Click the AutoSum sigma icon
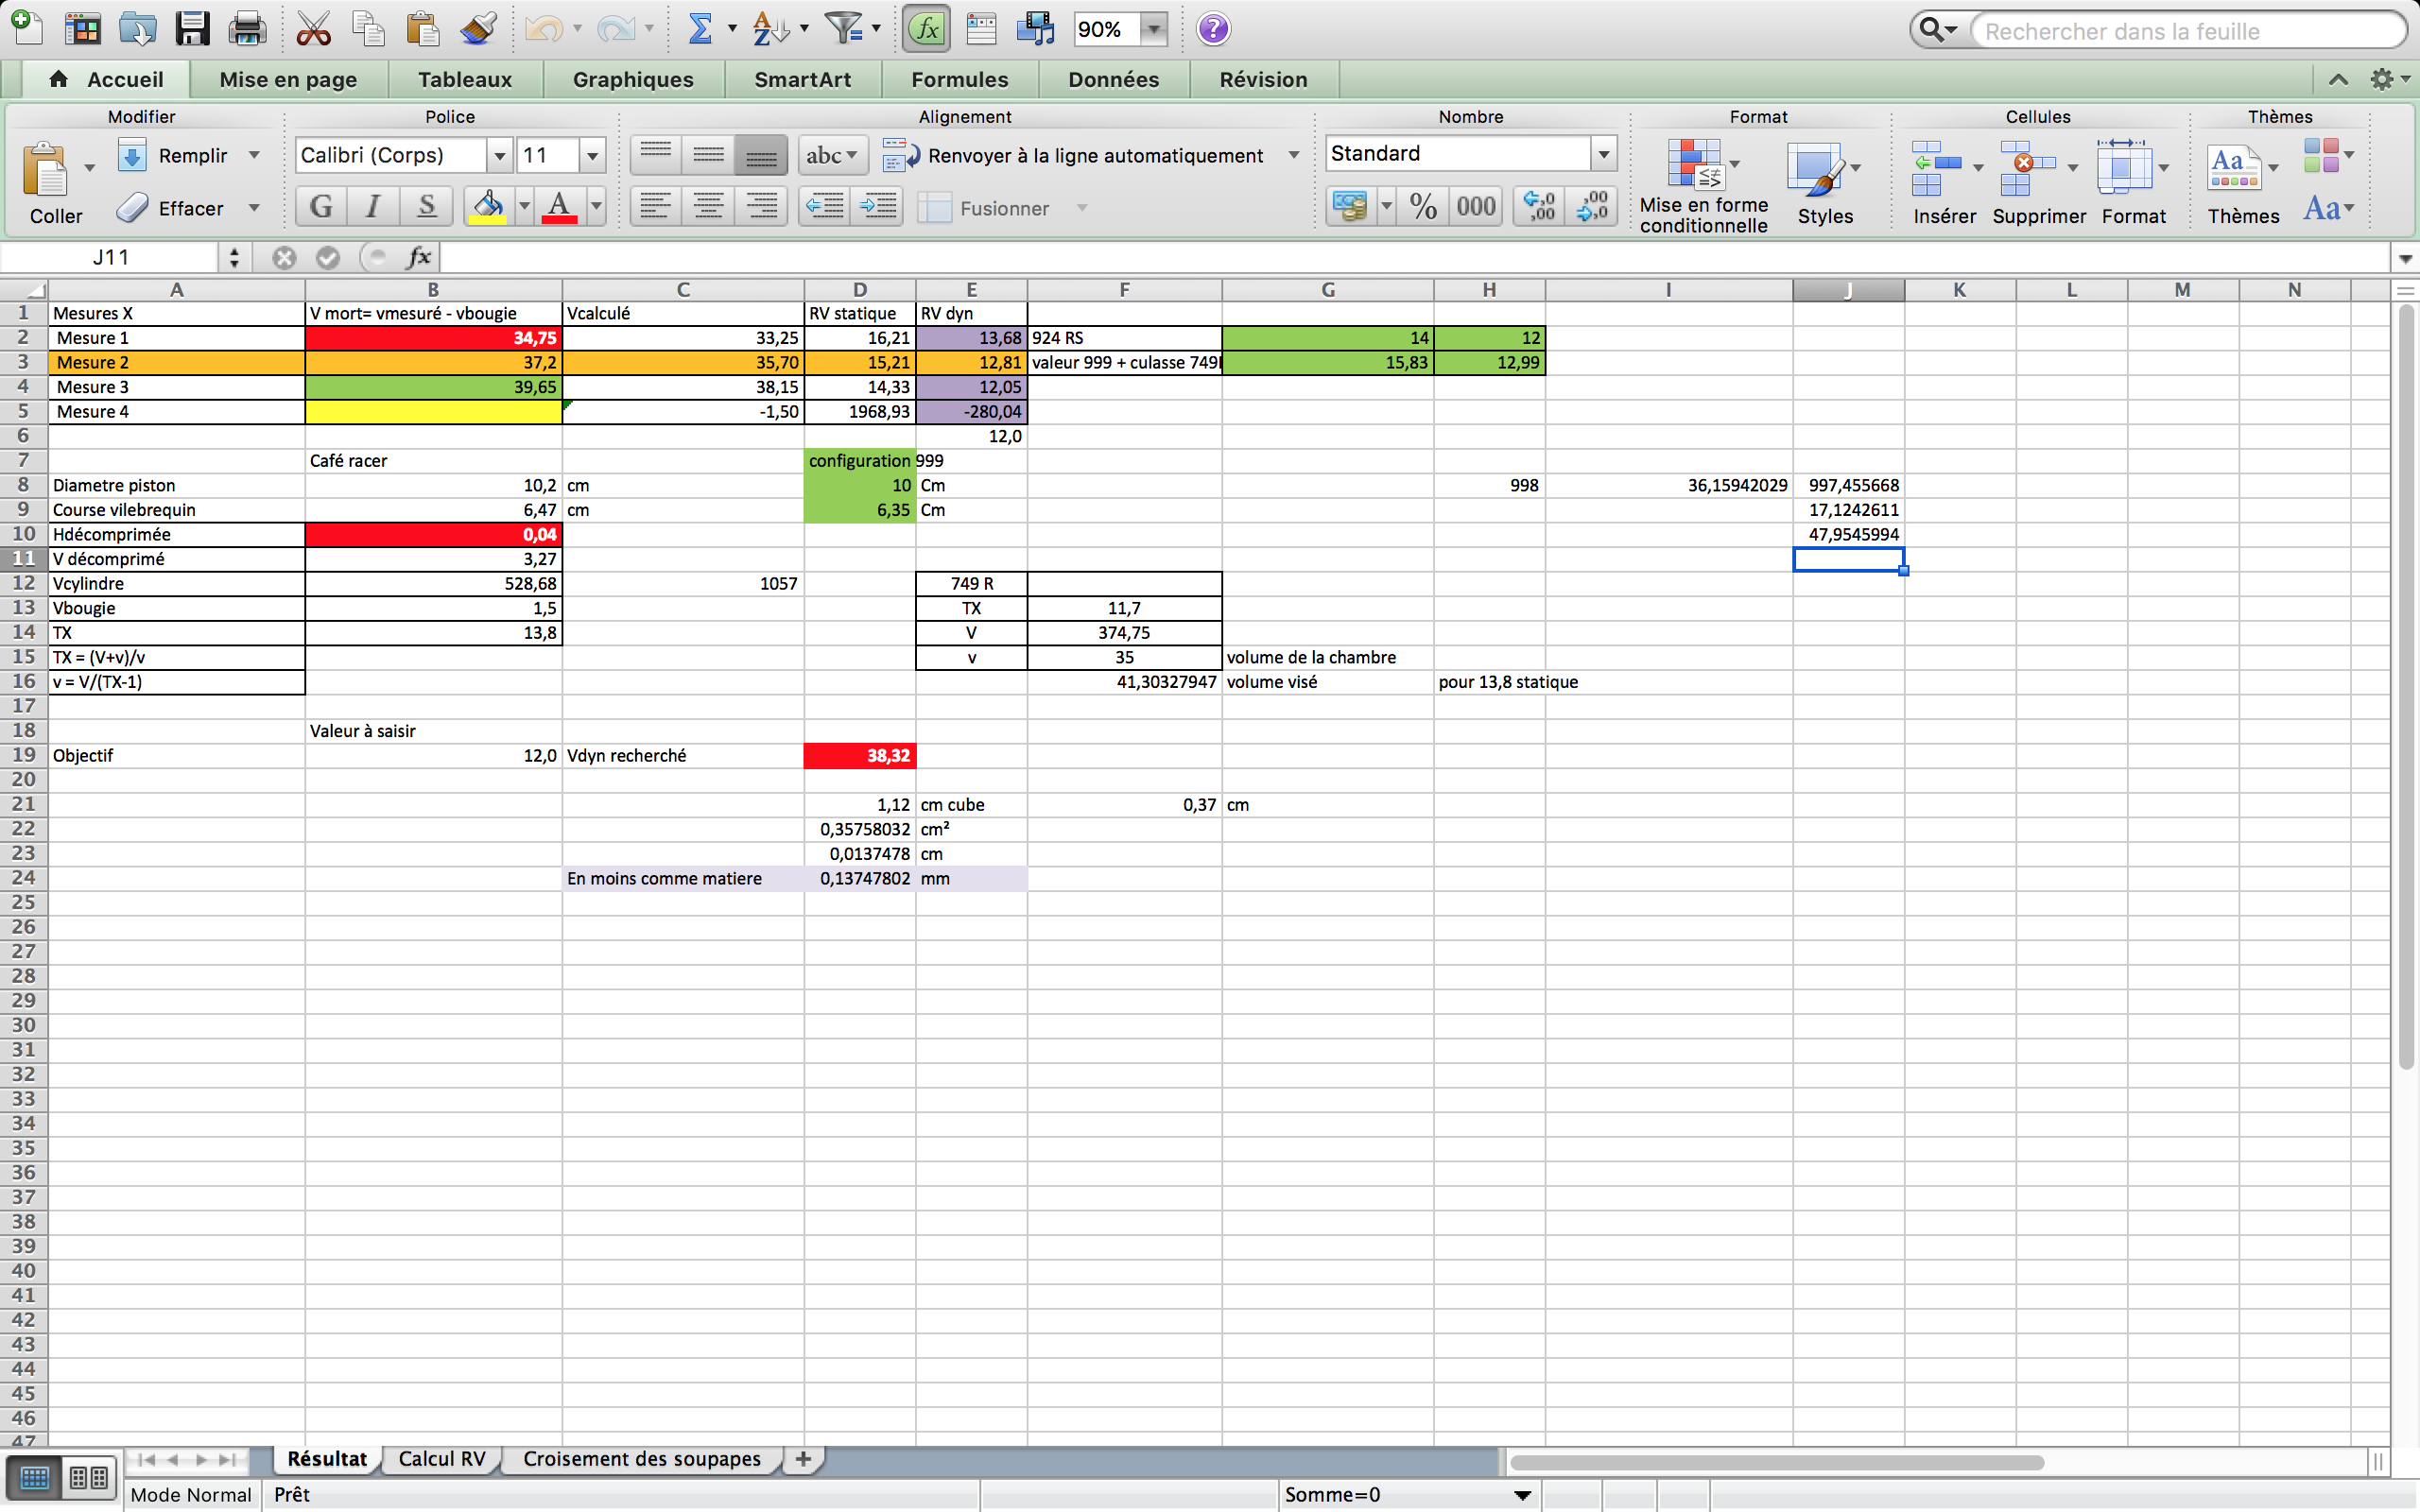2420x1512 pixels. point(700,29)
